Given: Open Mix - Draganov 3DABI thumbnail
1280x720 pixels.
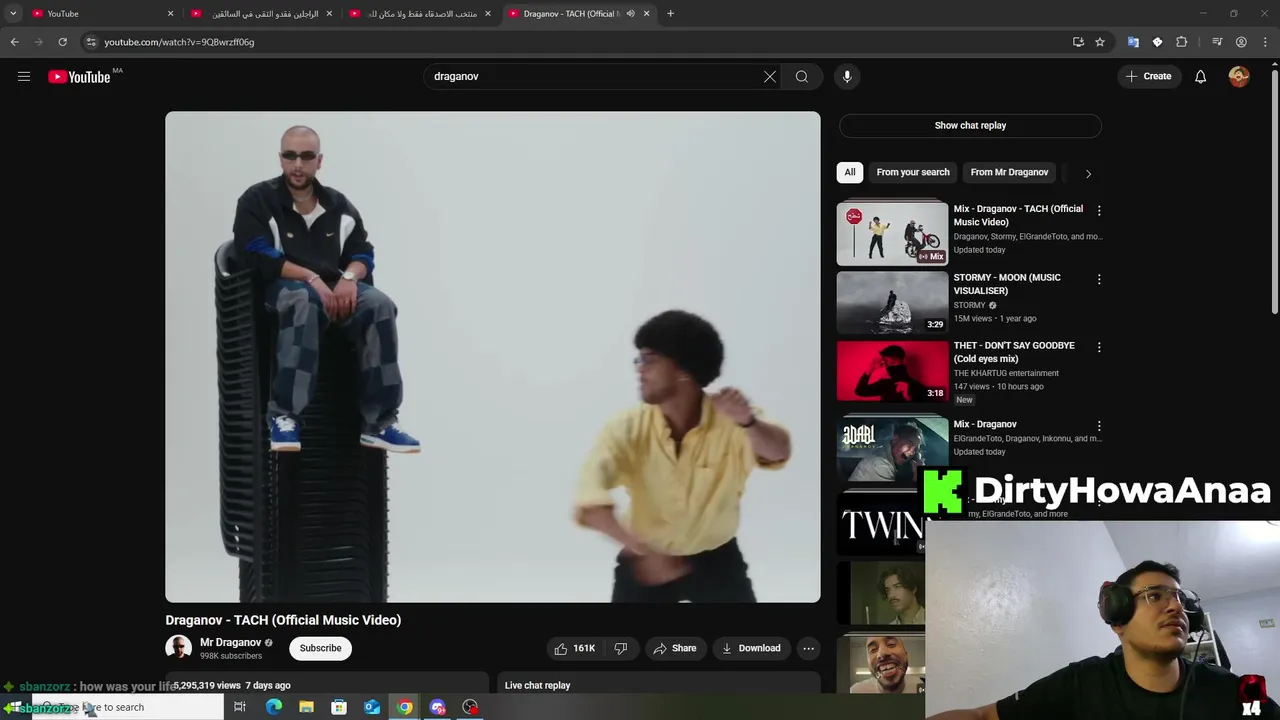Looking at the screenshot, I should (892, 449).
